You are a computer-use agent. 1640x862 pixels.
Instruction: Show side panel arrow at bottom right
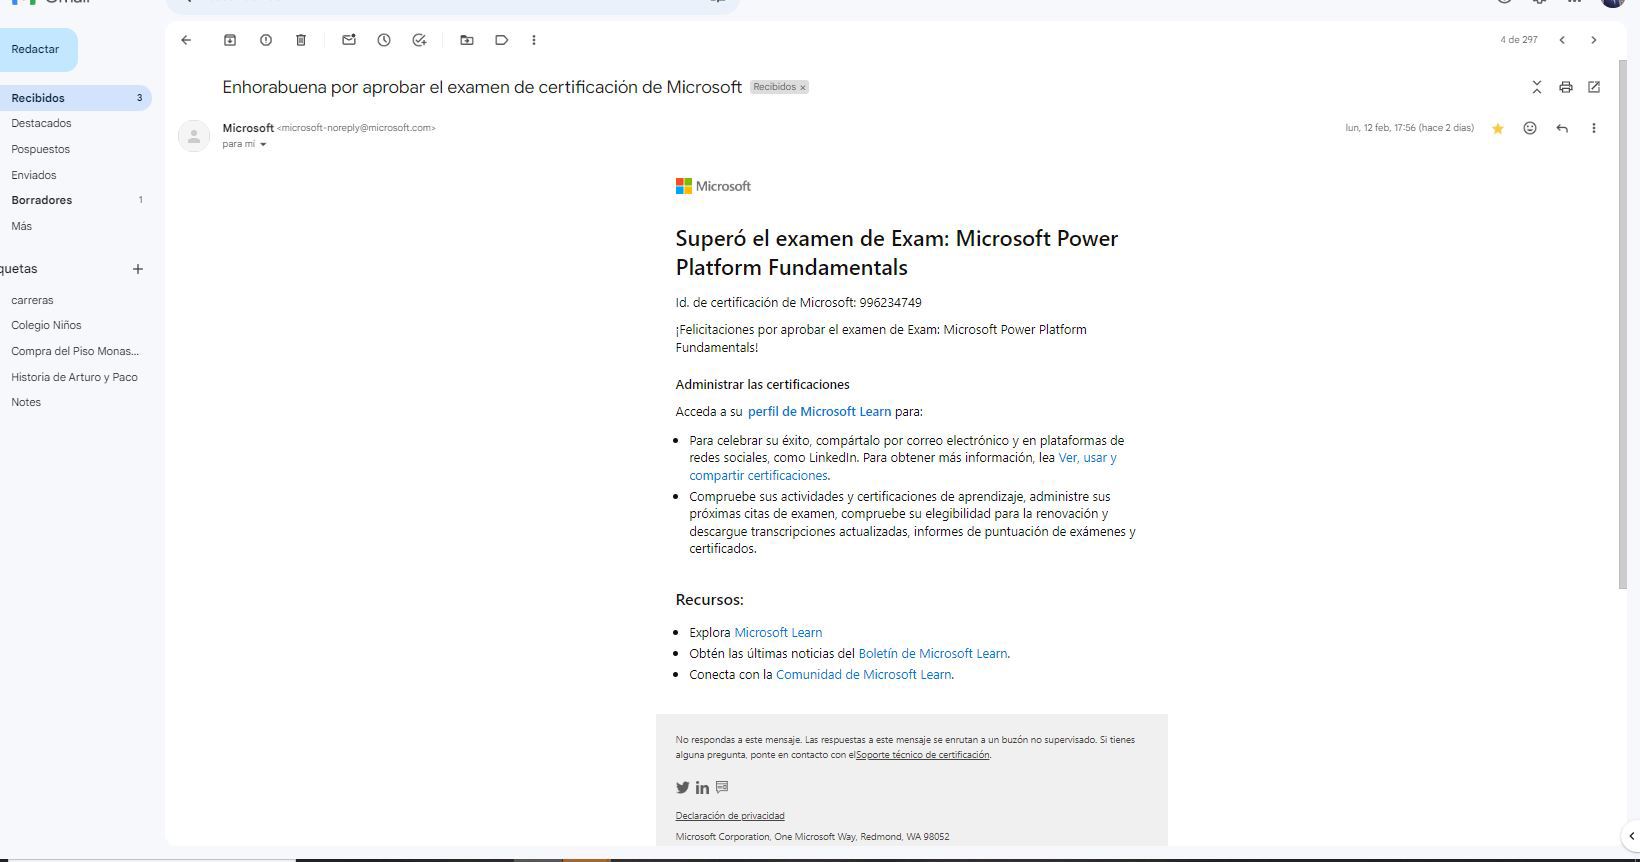point(1631,835)
